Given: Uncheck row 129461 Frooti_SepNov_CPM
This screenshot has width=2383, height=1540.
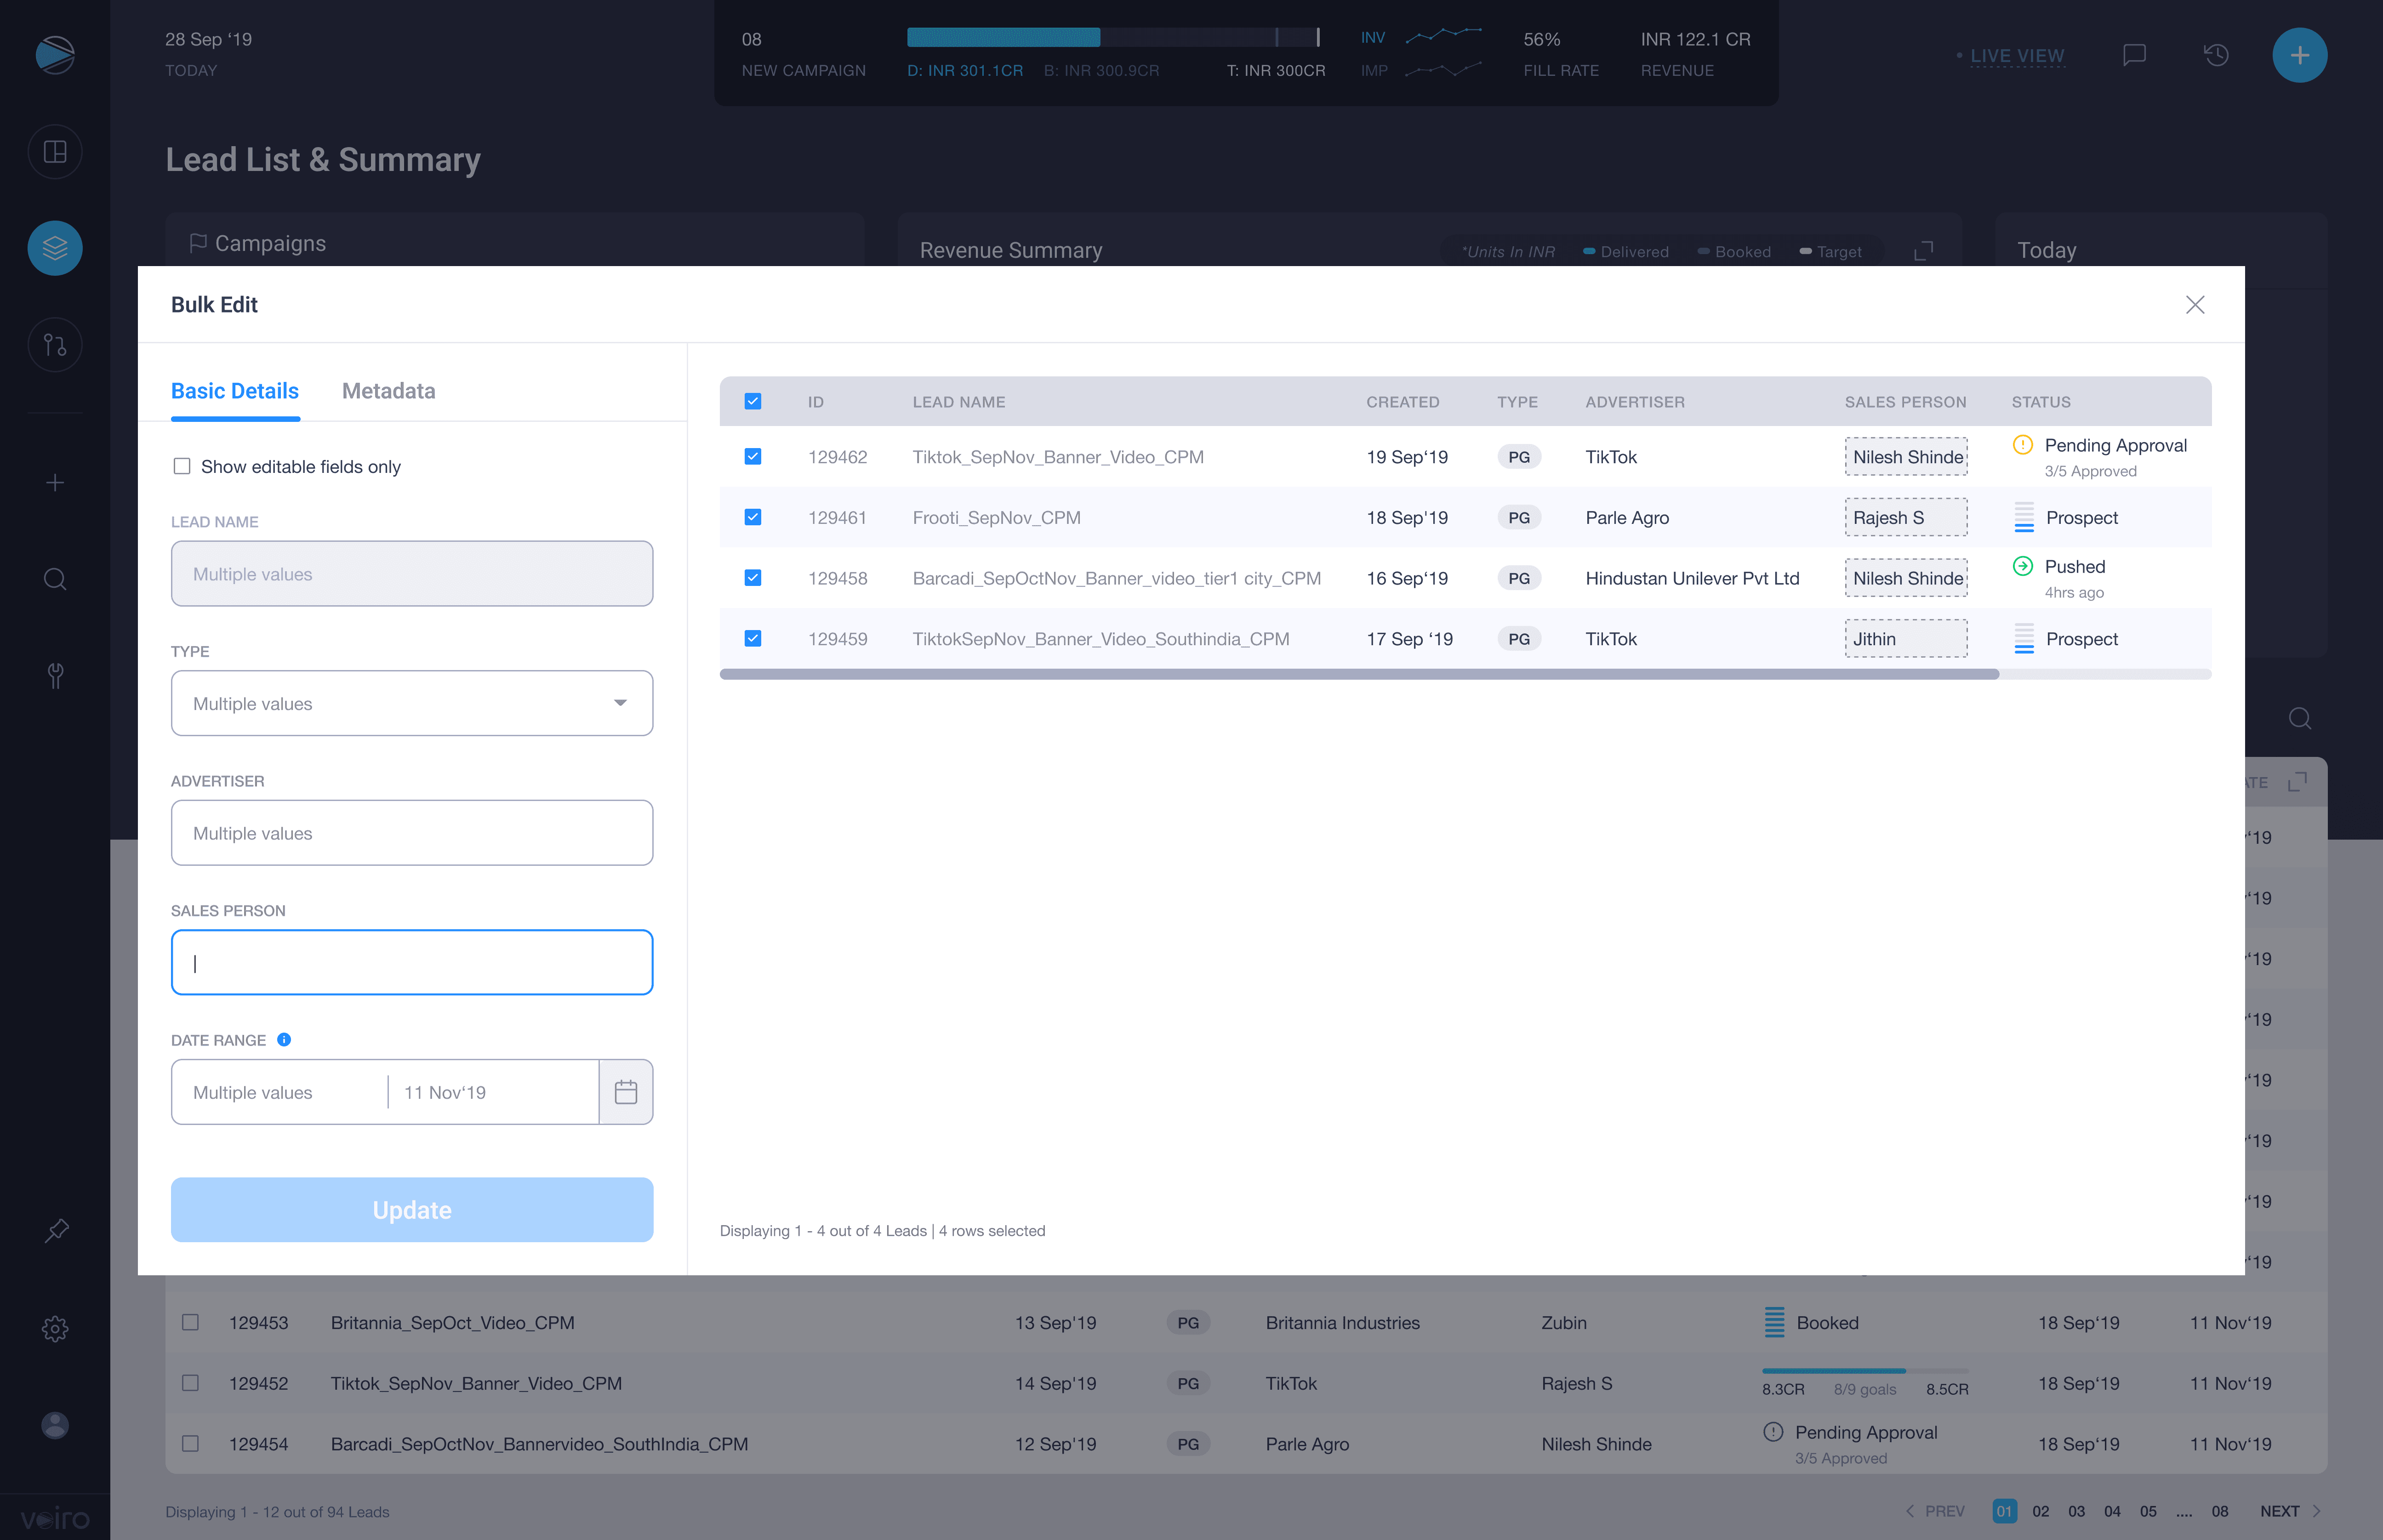Looking at the screenshot, I should click(753, 517).
